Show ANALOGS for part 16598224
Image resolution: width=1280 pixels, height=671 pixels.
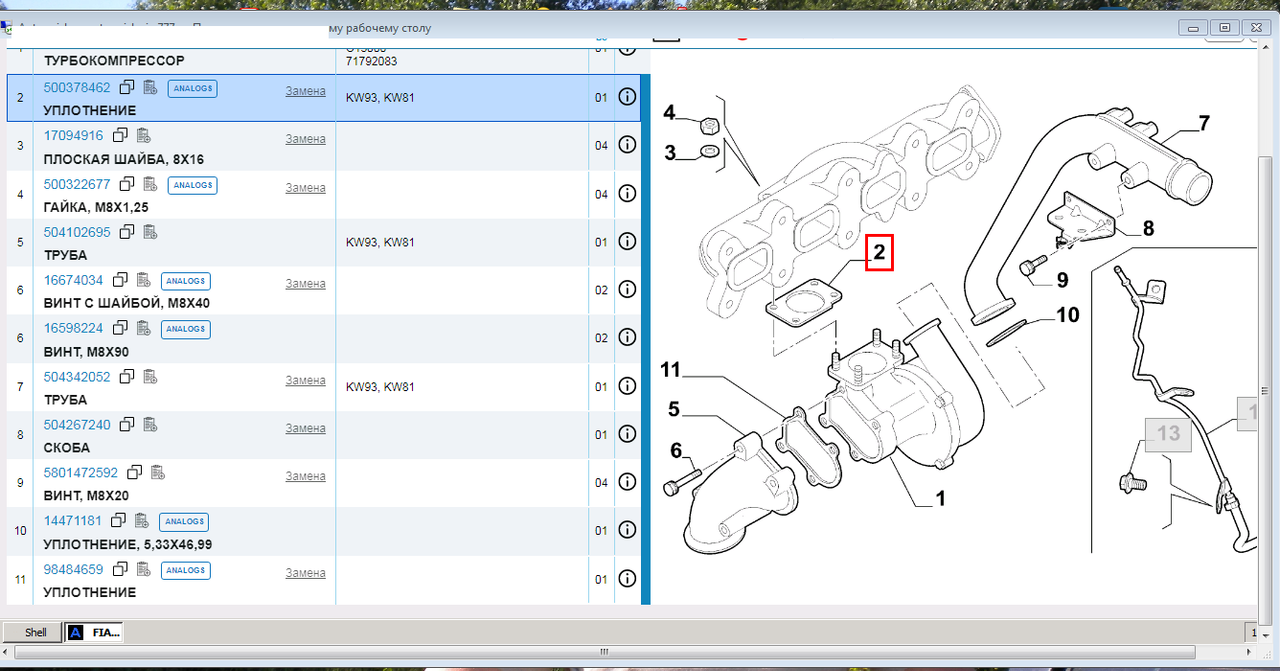(x=185, y=329)
